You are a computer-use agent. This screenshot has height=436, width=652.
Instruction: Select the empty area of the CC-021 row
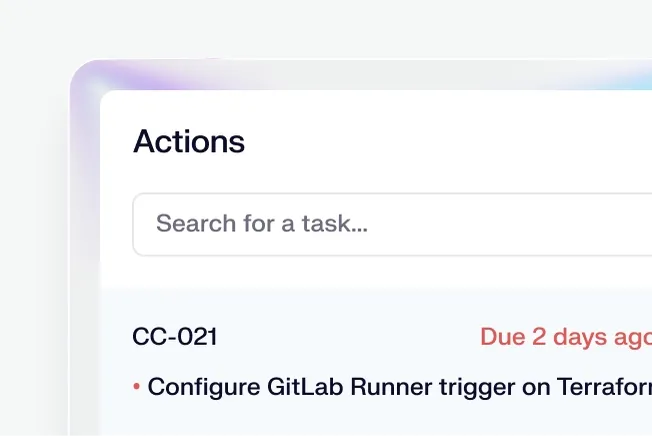tap(350, 338)
